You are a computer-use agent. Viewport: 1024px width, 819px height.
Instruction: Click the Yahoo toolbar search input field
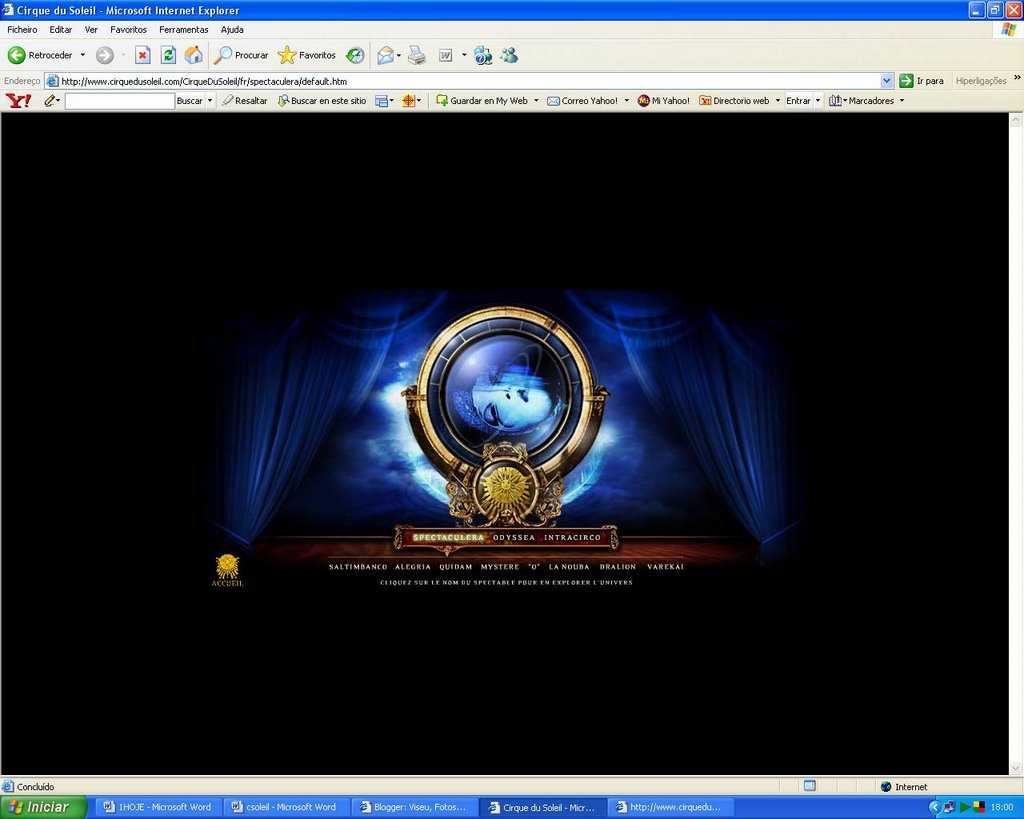point(120,101)
